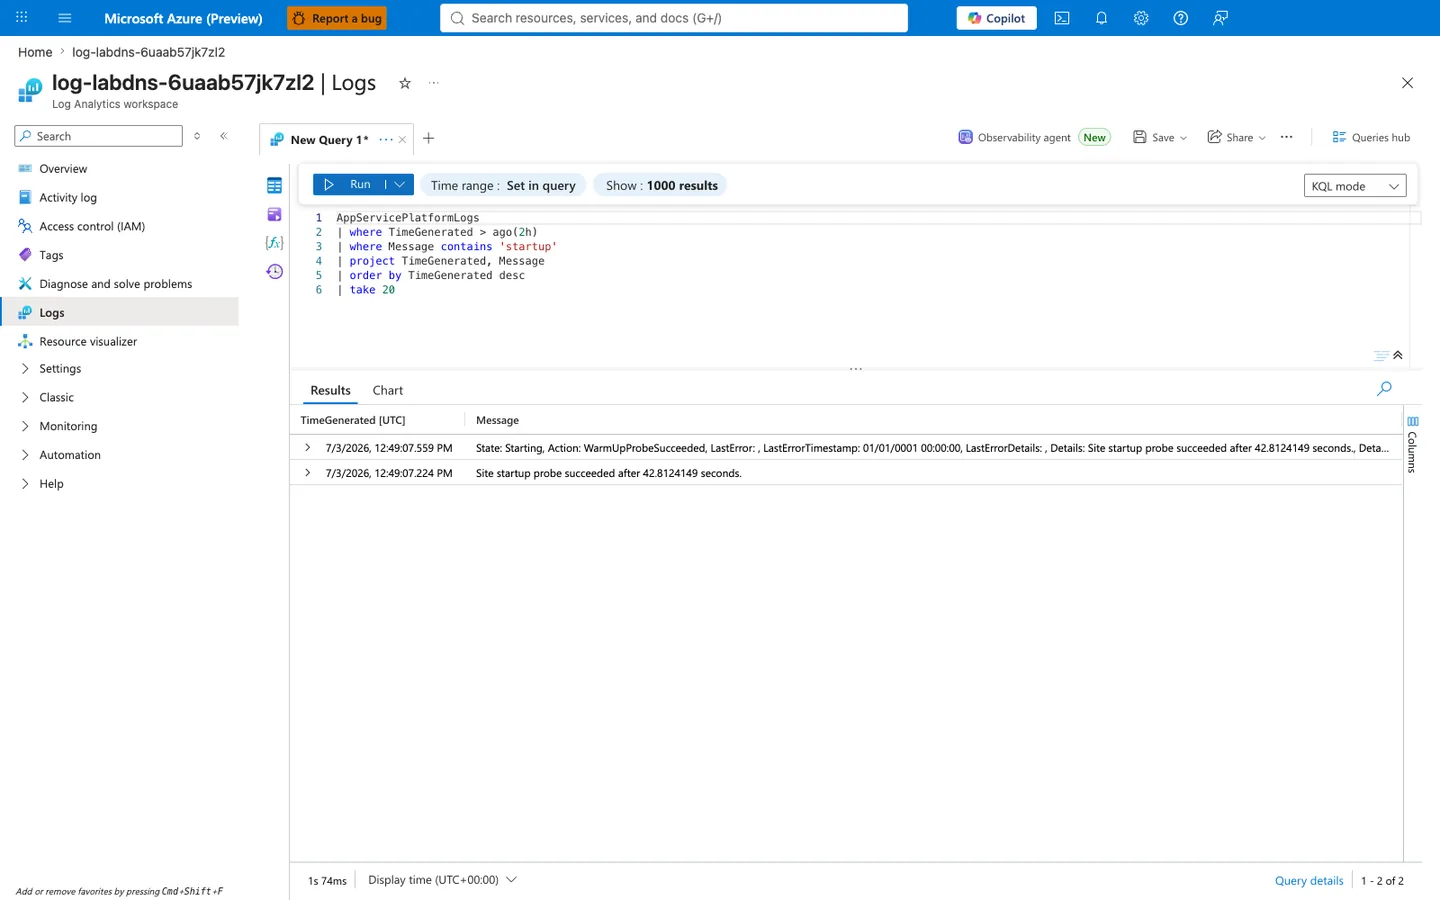Search the results with the magnifier icon
The height and width of the screenshot is (900, 1440).
point(1384,389)
